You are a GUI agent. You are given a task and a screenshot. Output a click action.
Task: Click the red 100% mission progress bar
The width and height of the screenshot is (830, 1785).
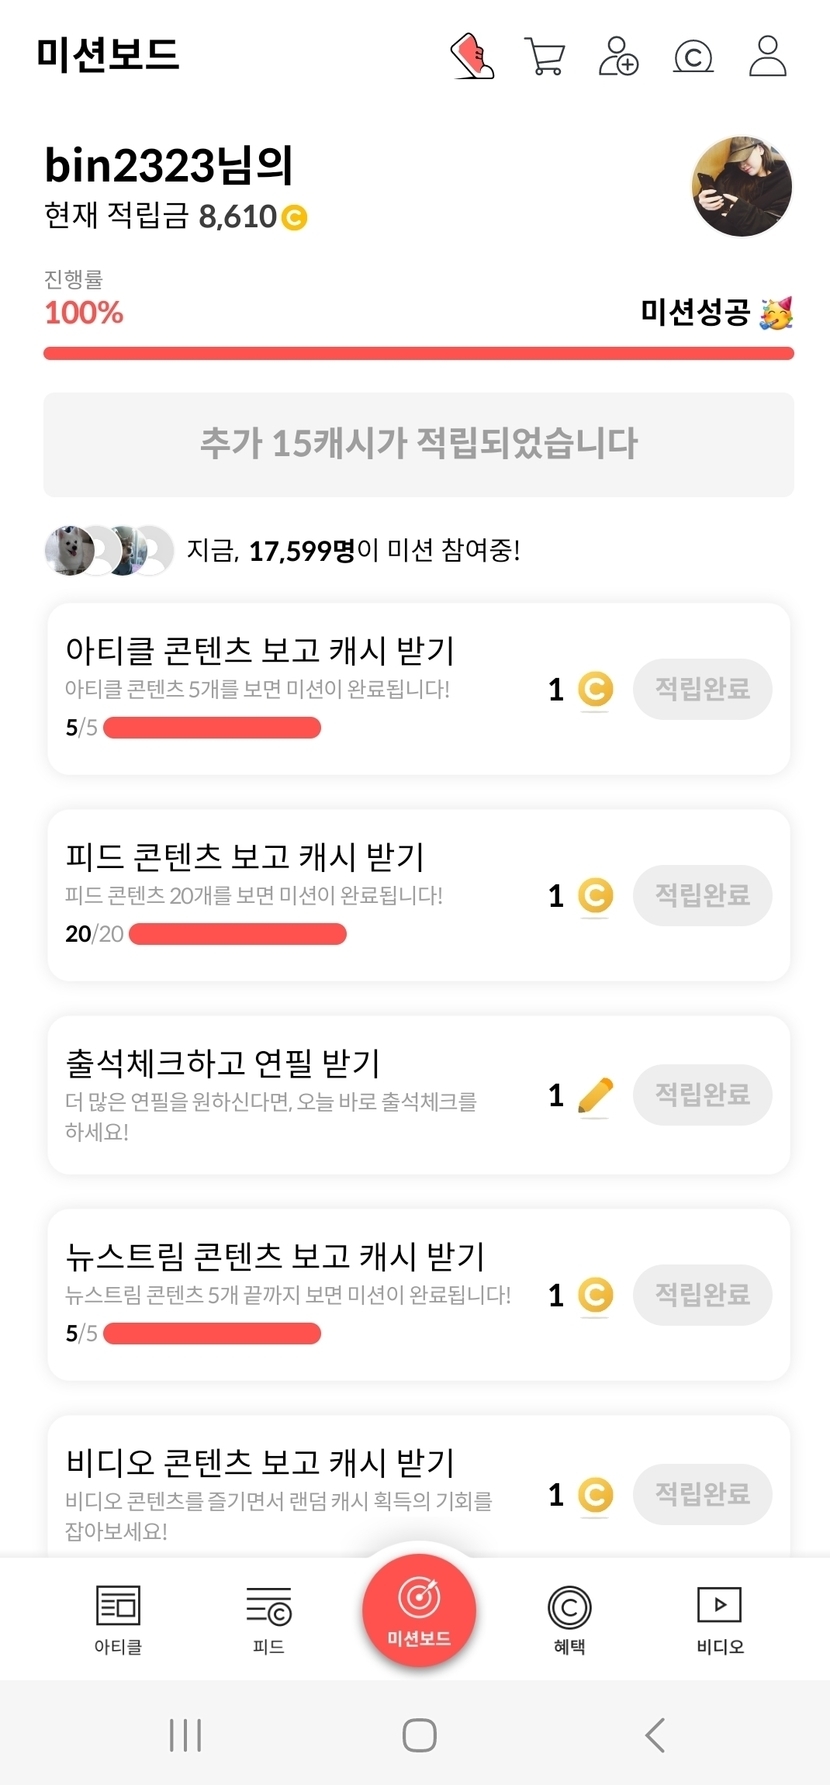tap(418, 353)
